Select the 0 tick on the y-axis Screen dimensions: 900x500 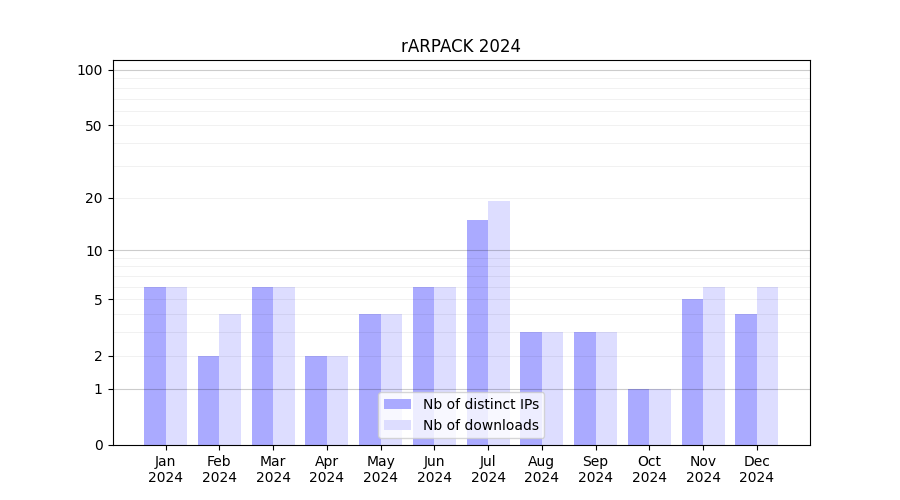[98, 445]
